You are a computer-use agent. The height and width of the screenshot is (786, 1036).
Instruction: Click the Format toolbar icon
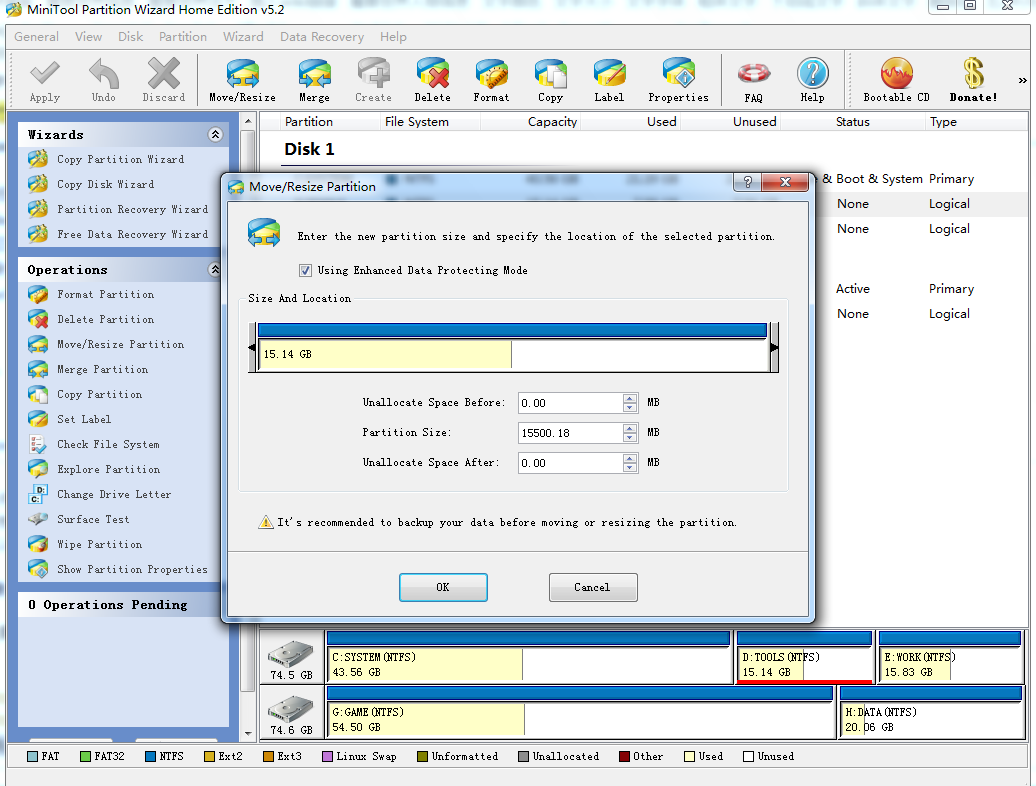click(491, 73)
